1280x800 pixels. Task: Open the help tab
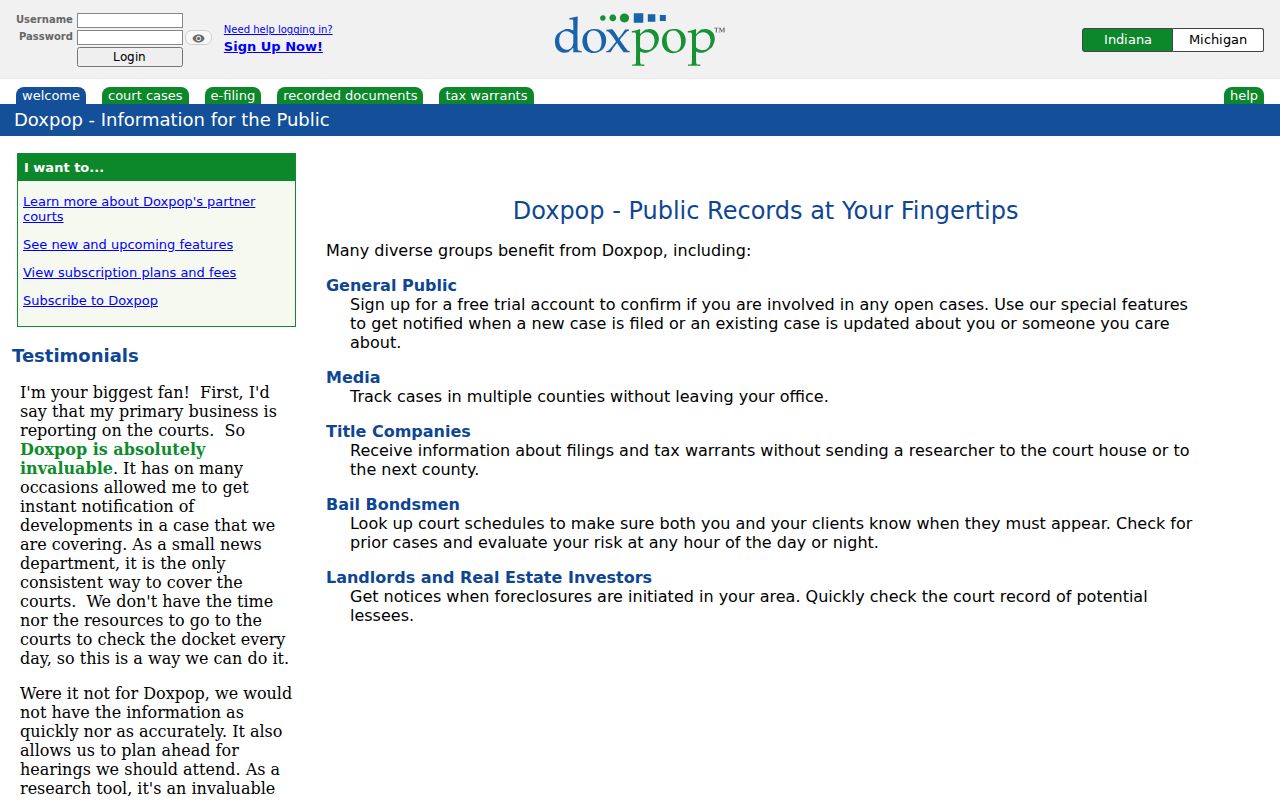tap(1244, 96)
